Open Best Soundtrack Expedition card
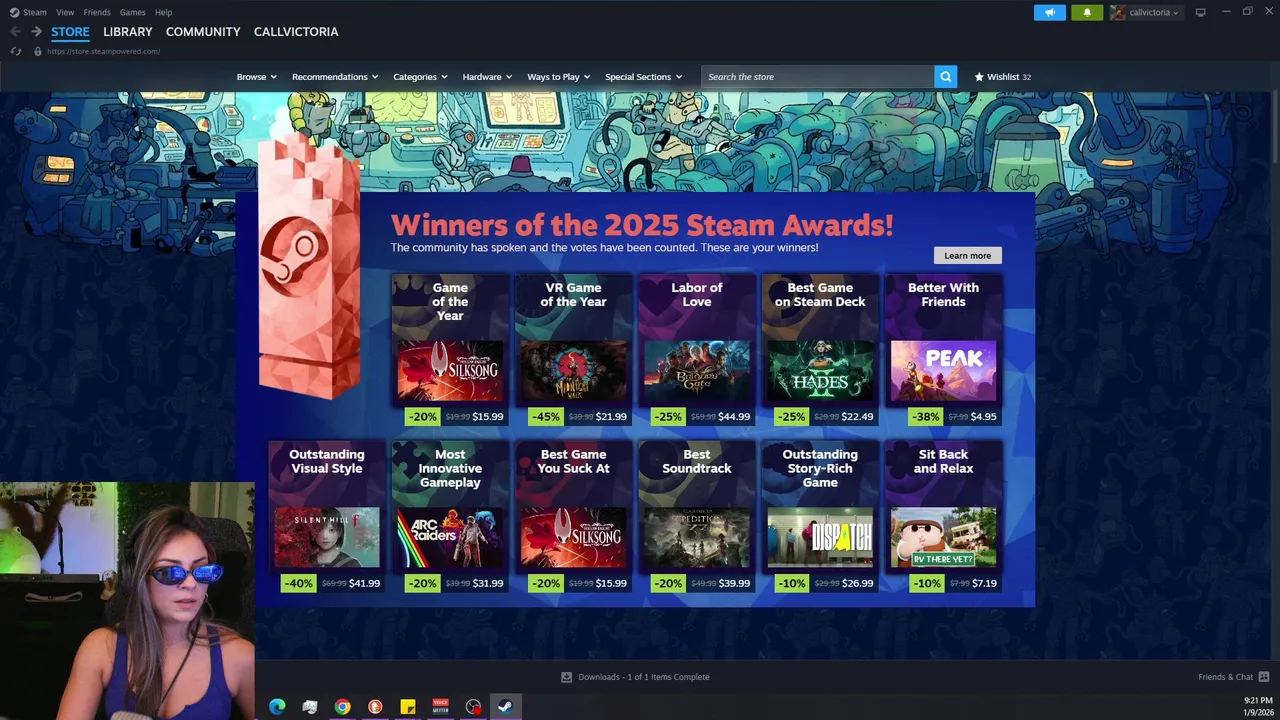Screen dimensions: 1280x720 [x=696, y=517]
